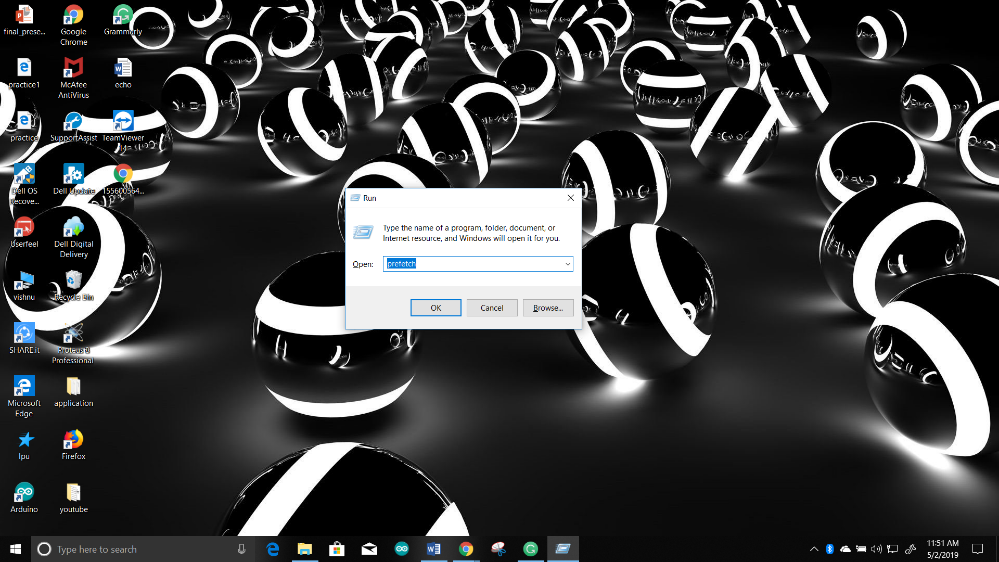
Task: Select the practice desktop file
Action: [24, 126]
